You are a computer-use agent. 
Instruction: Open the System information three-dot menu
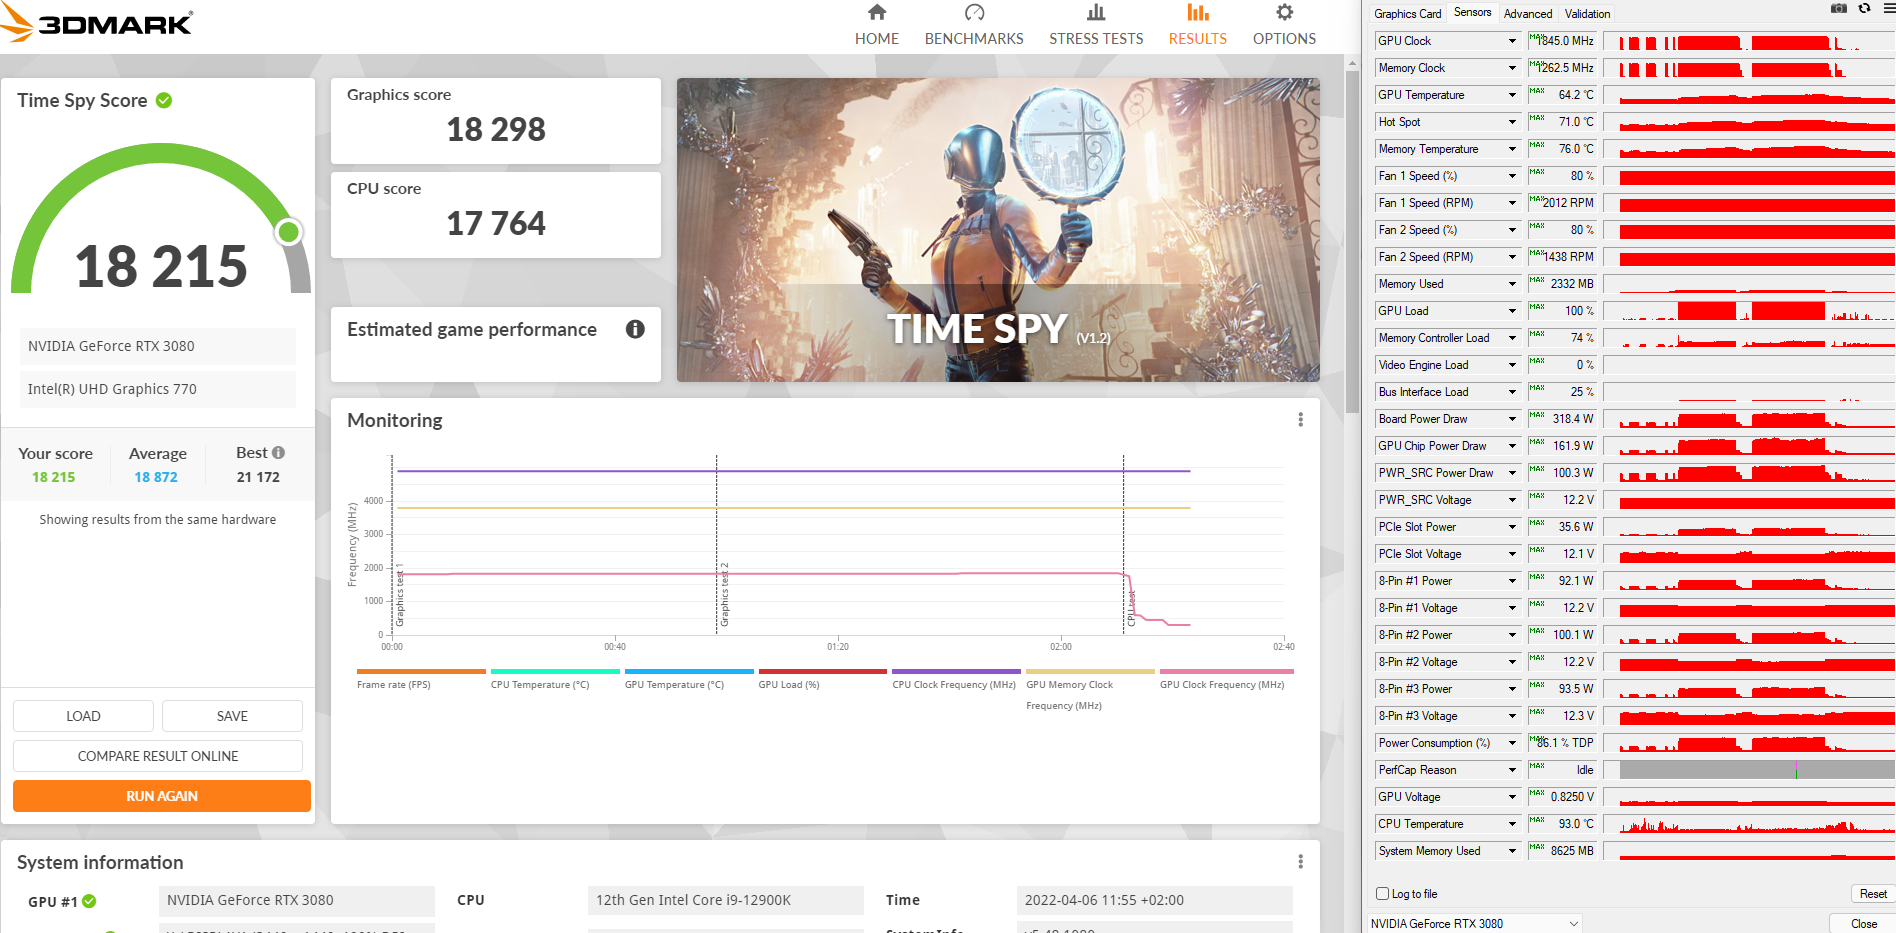[1300, 862]
